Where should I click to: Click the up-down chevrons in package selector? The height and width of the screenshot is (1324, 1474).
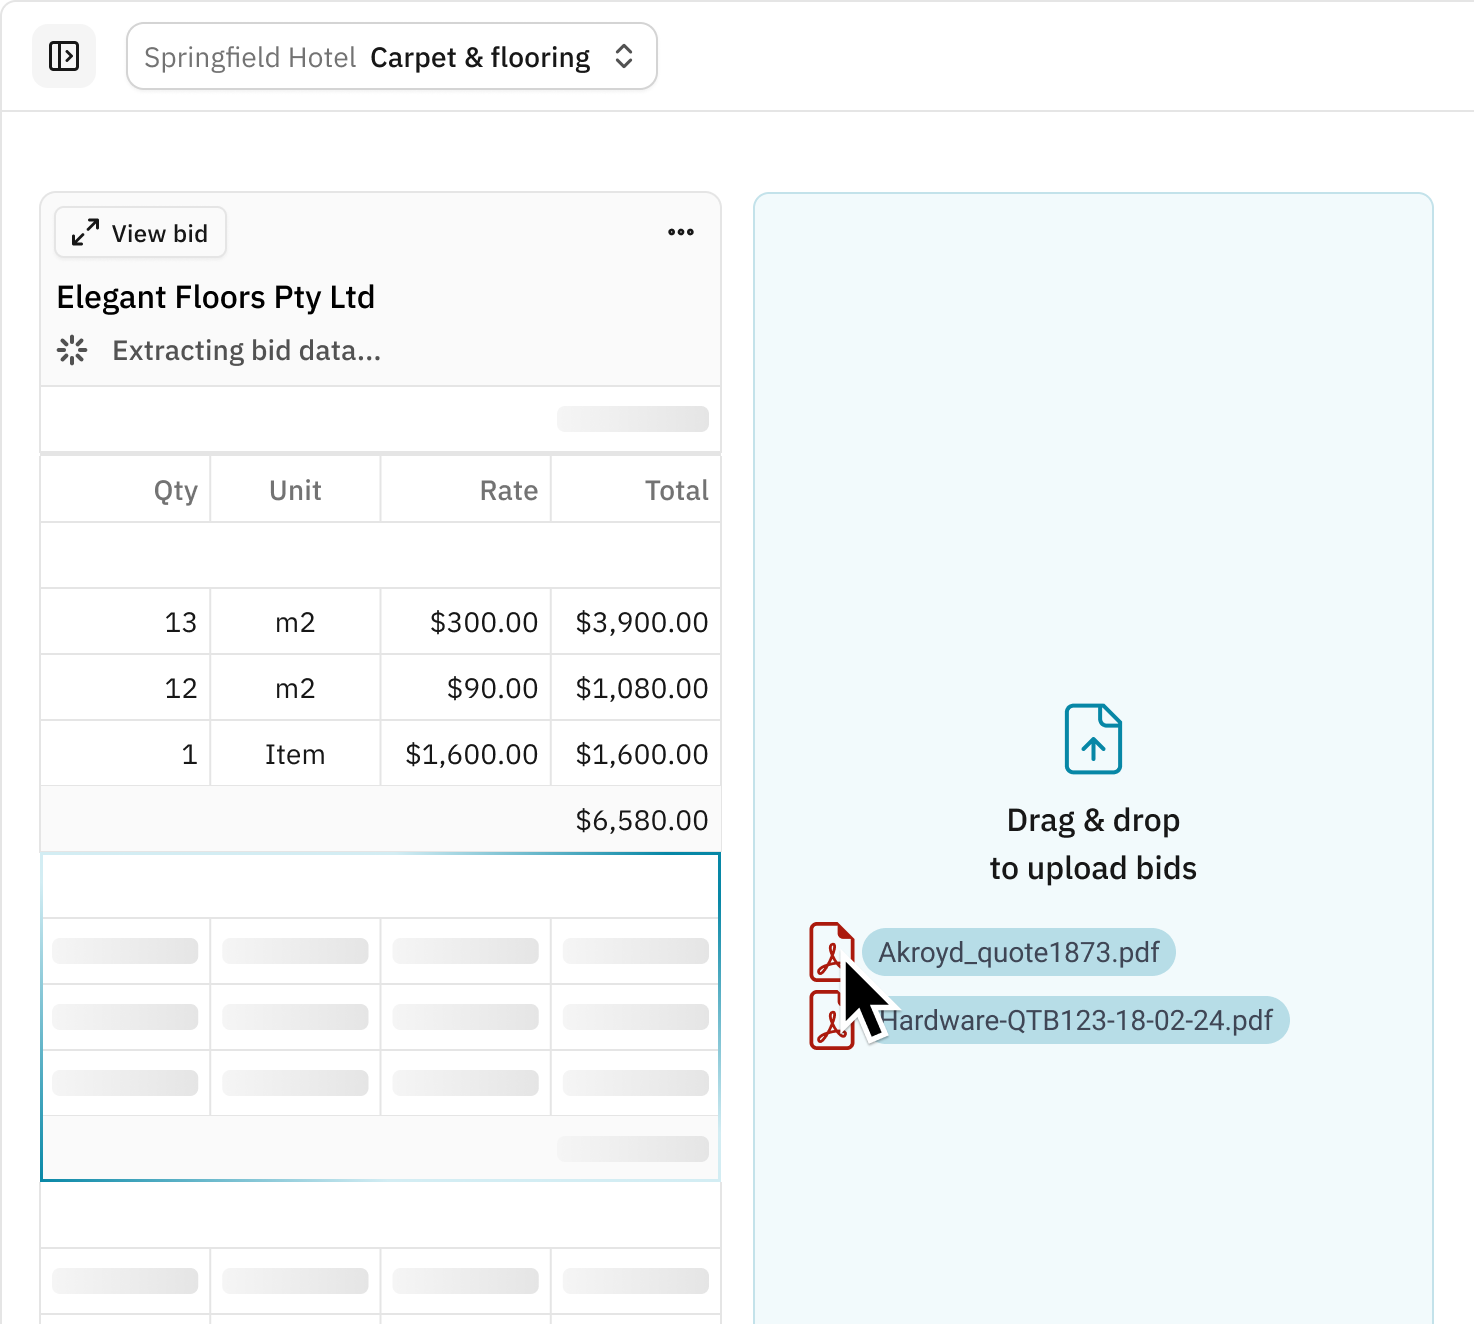624,57
